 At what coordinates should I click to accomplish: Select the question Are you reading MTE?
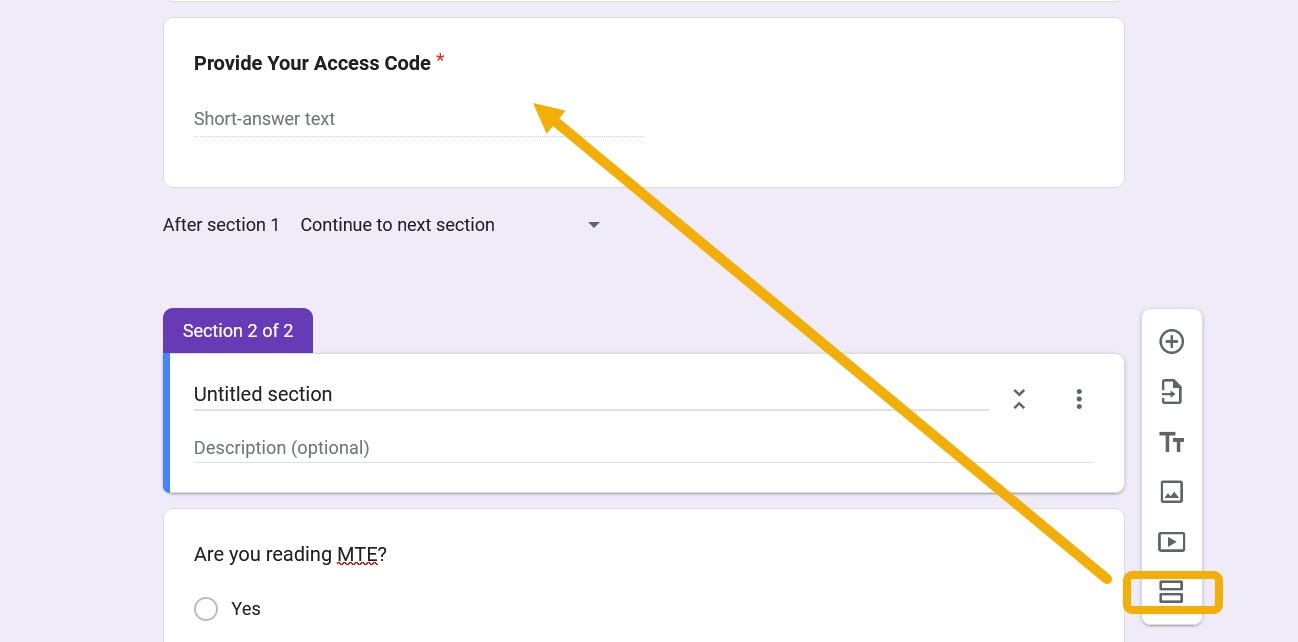tap(290, 554)
